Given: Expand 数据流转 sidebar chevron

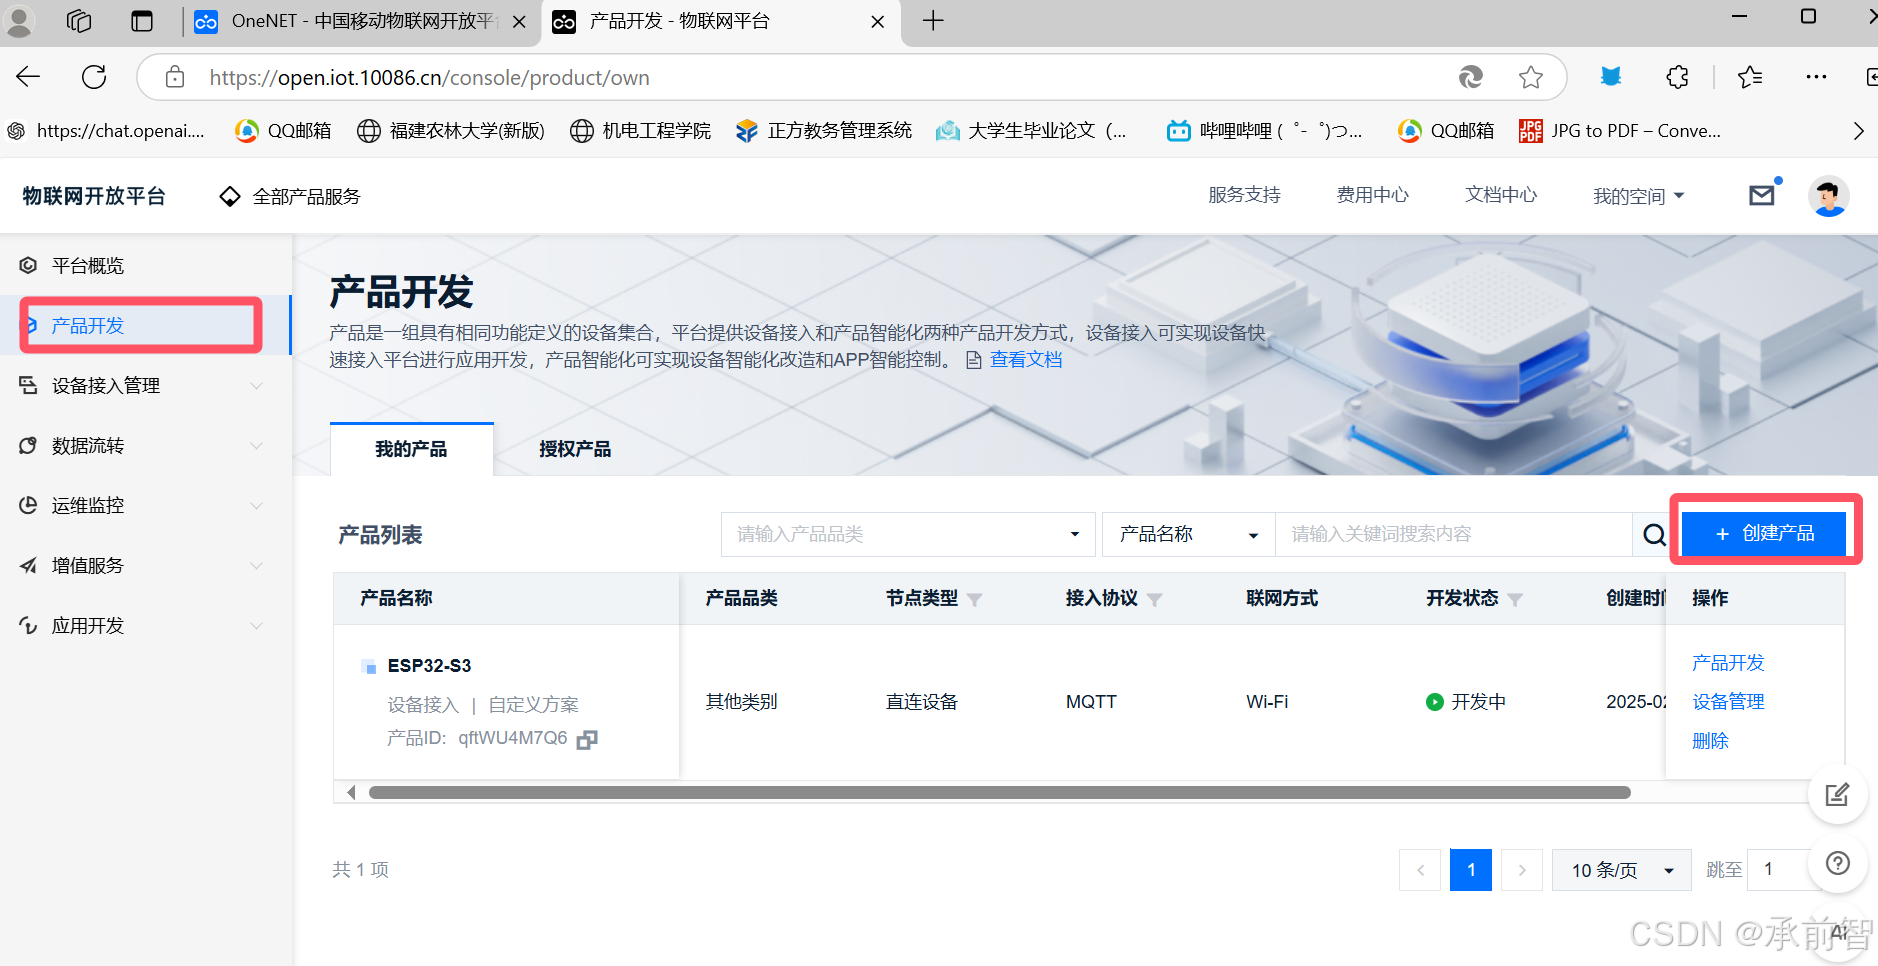Looking at the screenshot, I should coord(256,446).
